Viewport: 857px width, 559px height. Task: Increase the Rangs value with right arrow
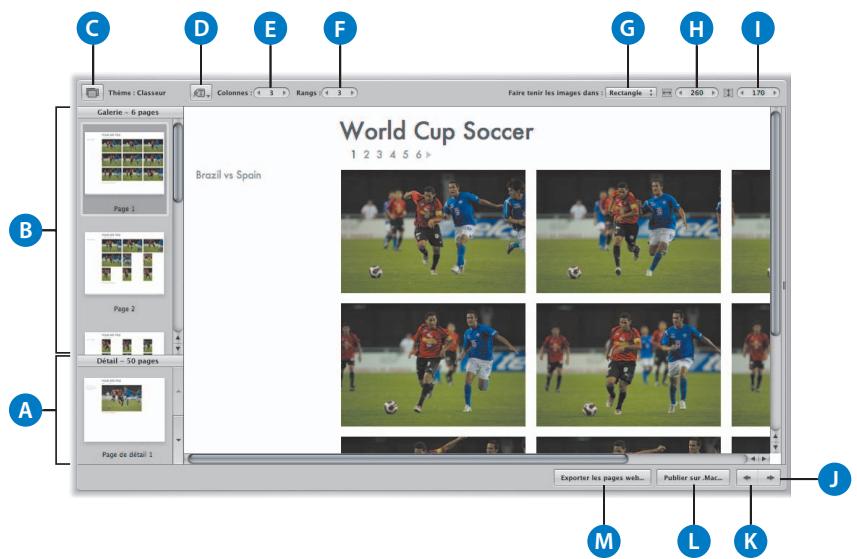click(x=351, y=93)
